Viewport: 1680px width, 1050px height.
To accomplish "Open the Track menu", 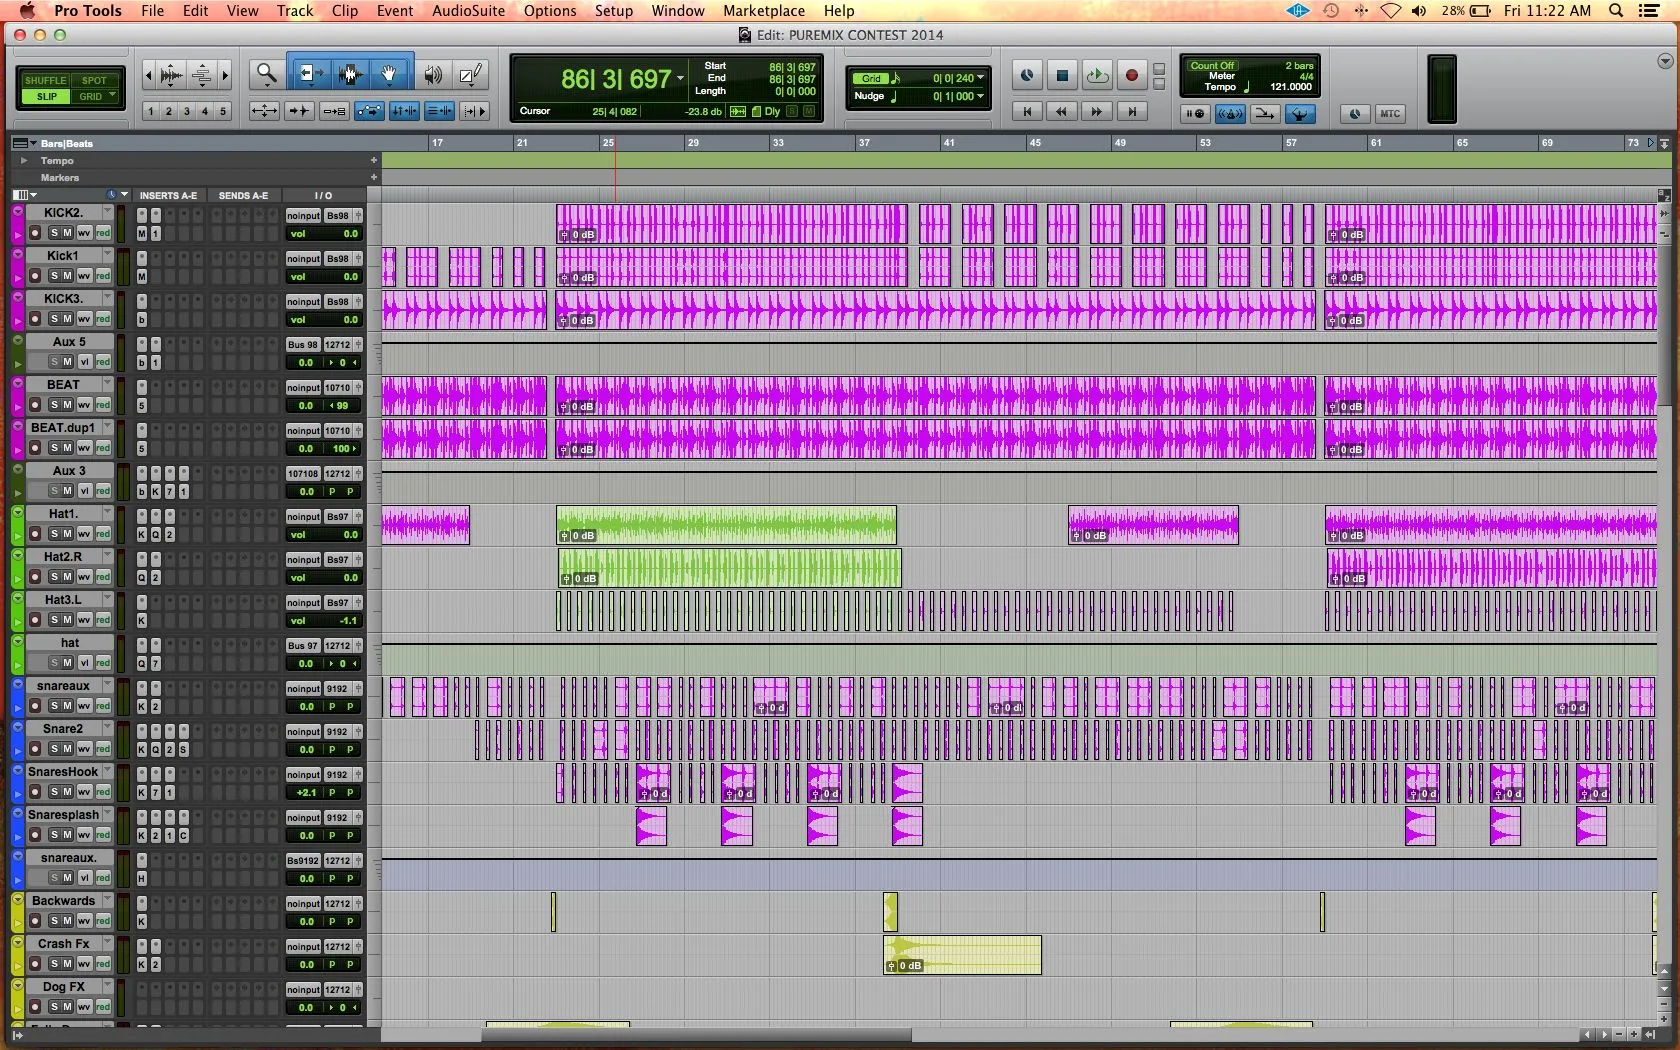I will (x=295, y=10).
